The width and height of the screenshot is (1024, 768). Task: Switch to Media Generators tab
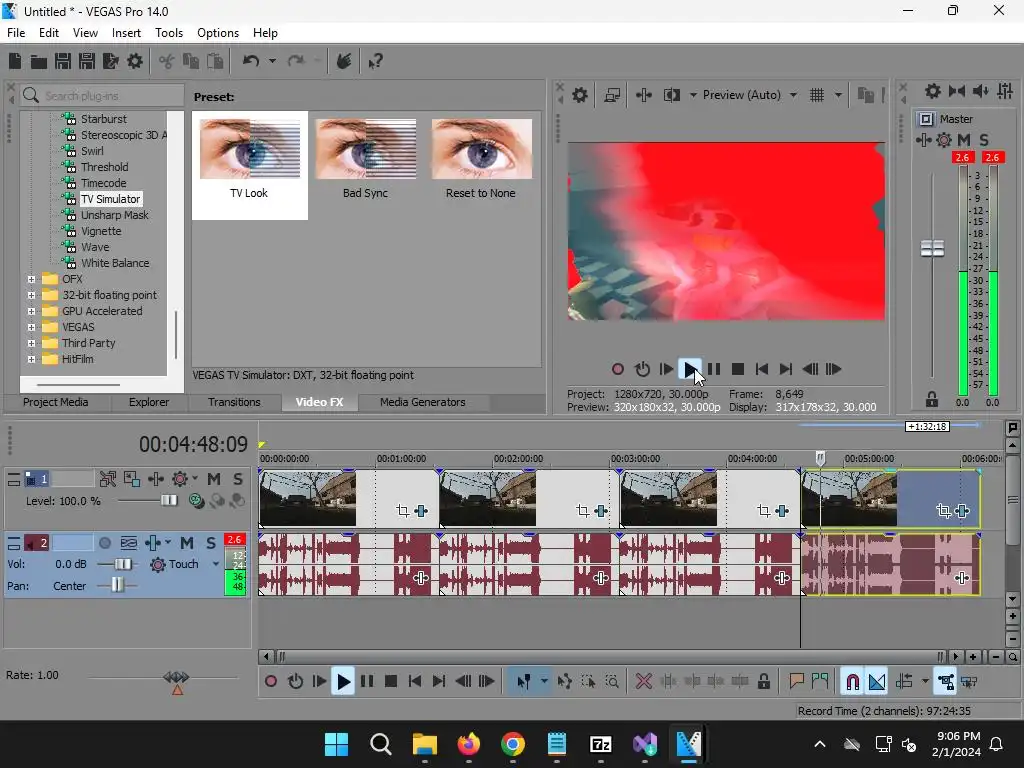[x=423, y=402]
